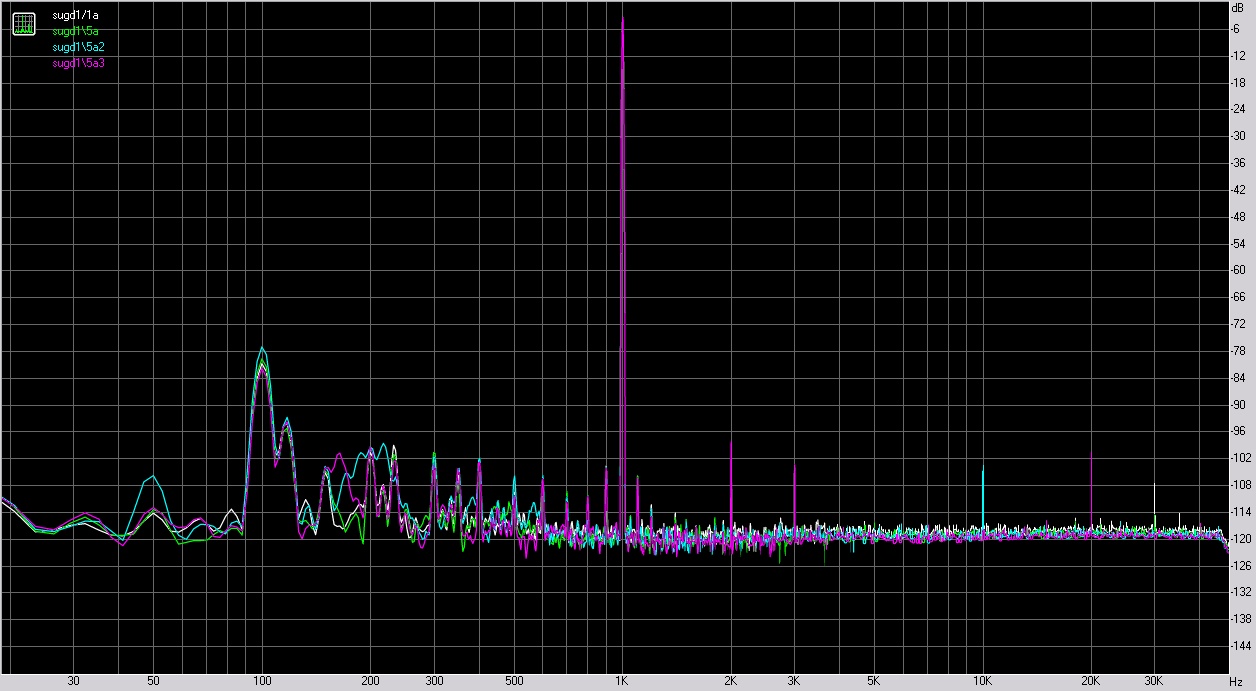Click the -60 dB axis label
The image size is (1256, 691).
(x=1240, y=271)
